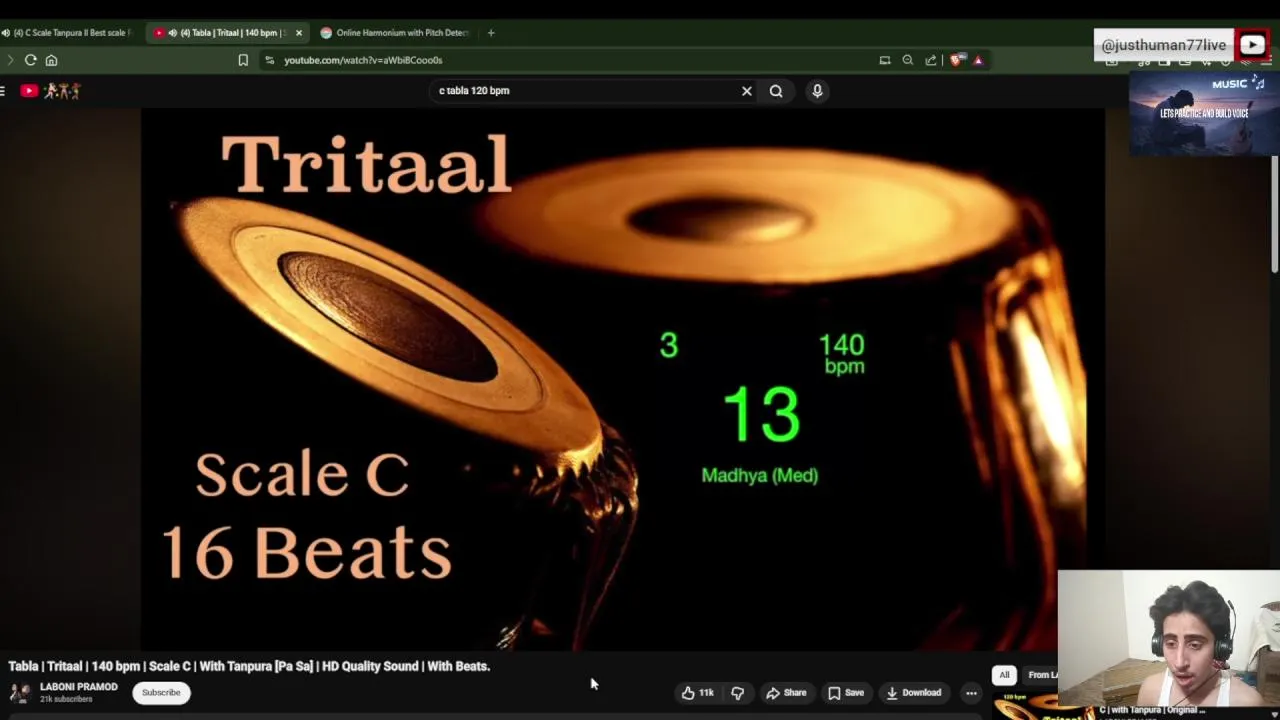The width and height of the screenshot is (1280, 720).
Task: Switch to Online Harmonium tab
Action: 395,33
